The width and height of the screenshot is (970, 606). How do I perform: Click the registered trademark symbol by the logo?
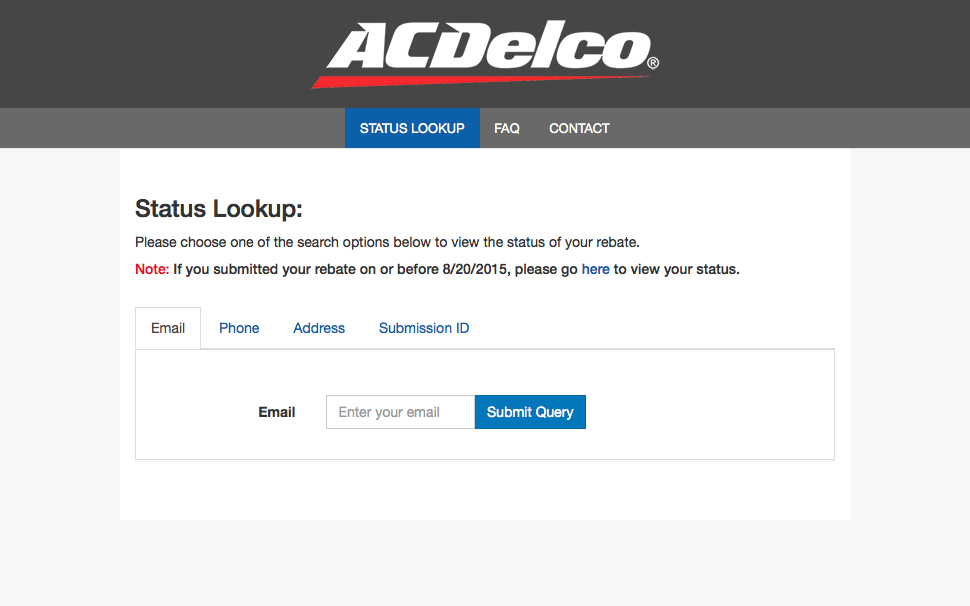click(x=653, y=64)
